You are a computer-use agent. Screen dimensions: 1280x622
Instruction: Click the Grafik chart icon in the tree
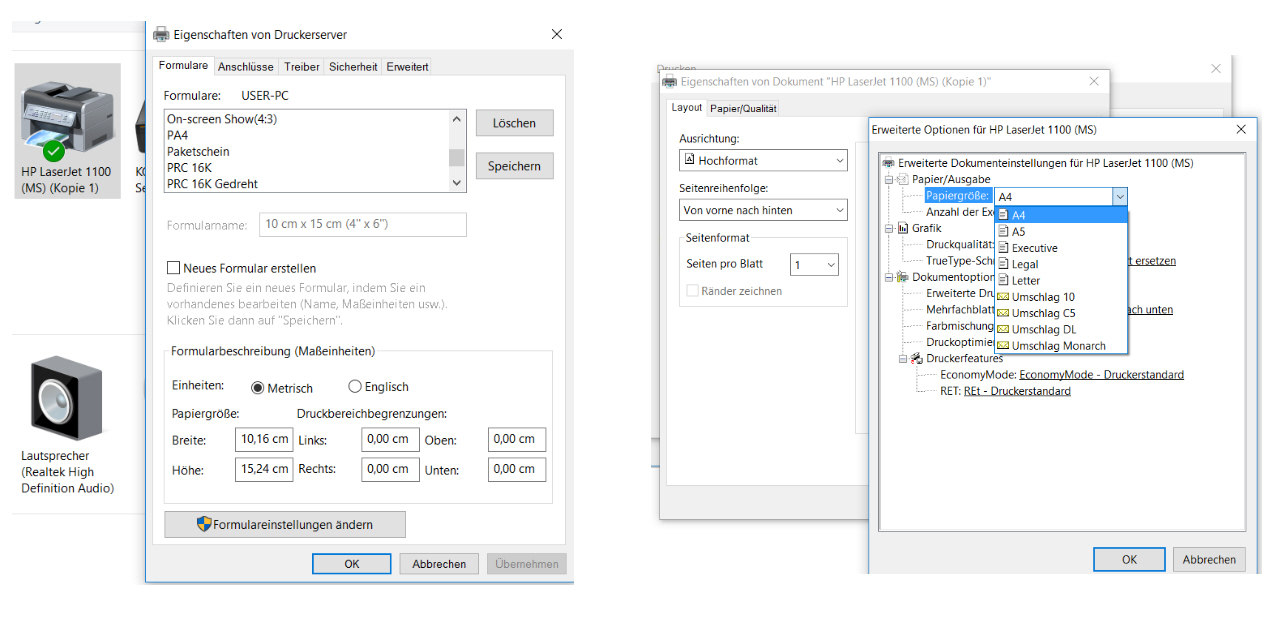pyautogui.click(x=903, y=228)
